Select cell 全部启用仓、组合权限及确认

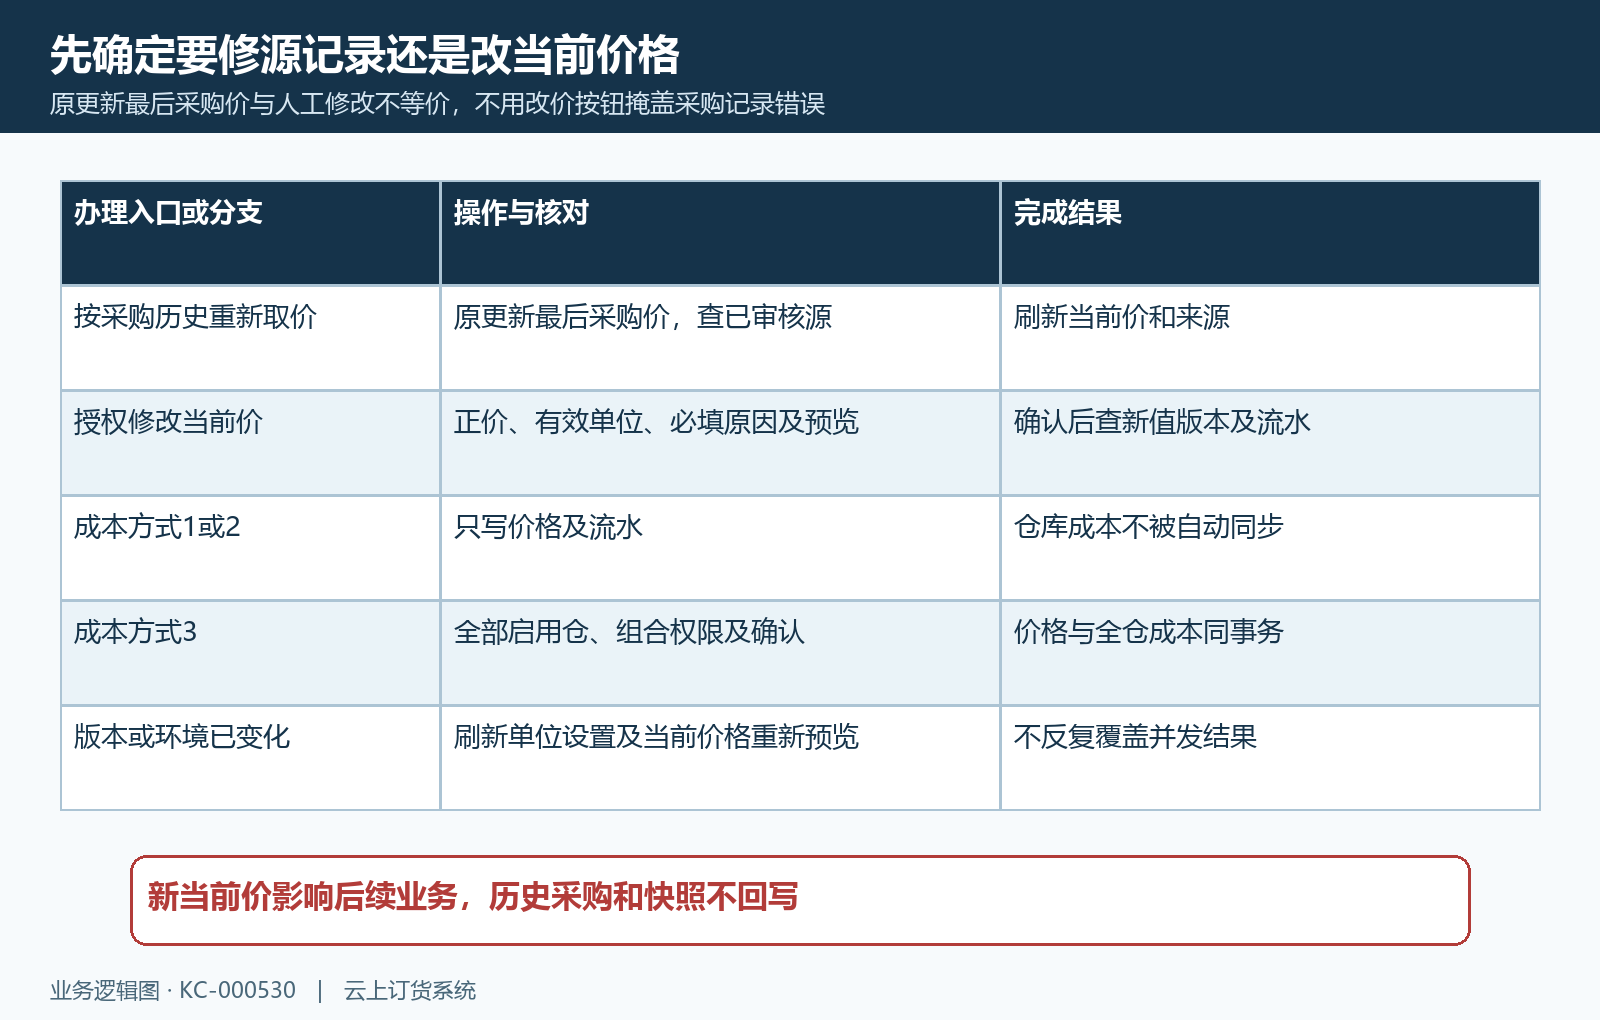click(720, 653)
